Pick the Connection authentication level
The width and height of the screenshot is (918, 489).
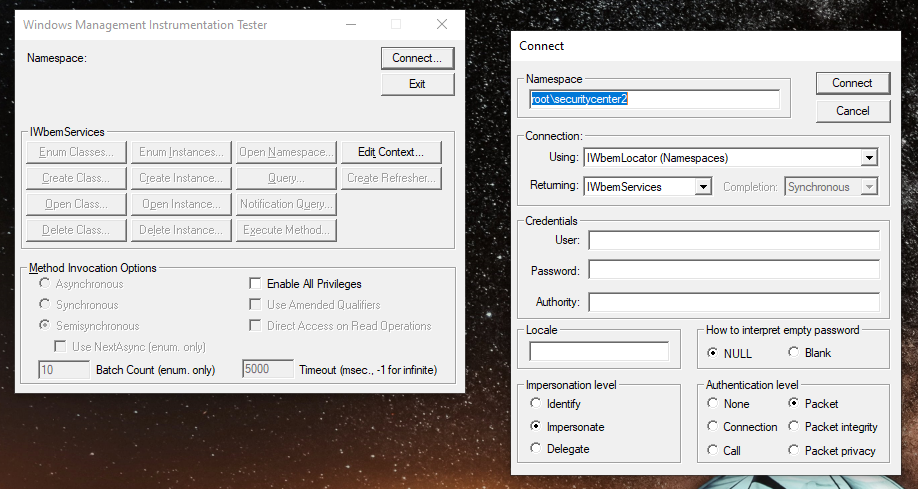[x=712, y=427]
